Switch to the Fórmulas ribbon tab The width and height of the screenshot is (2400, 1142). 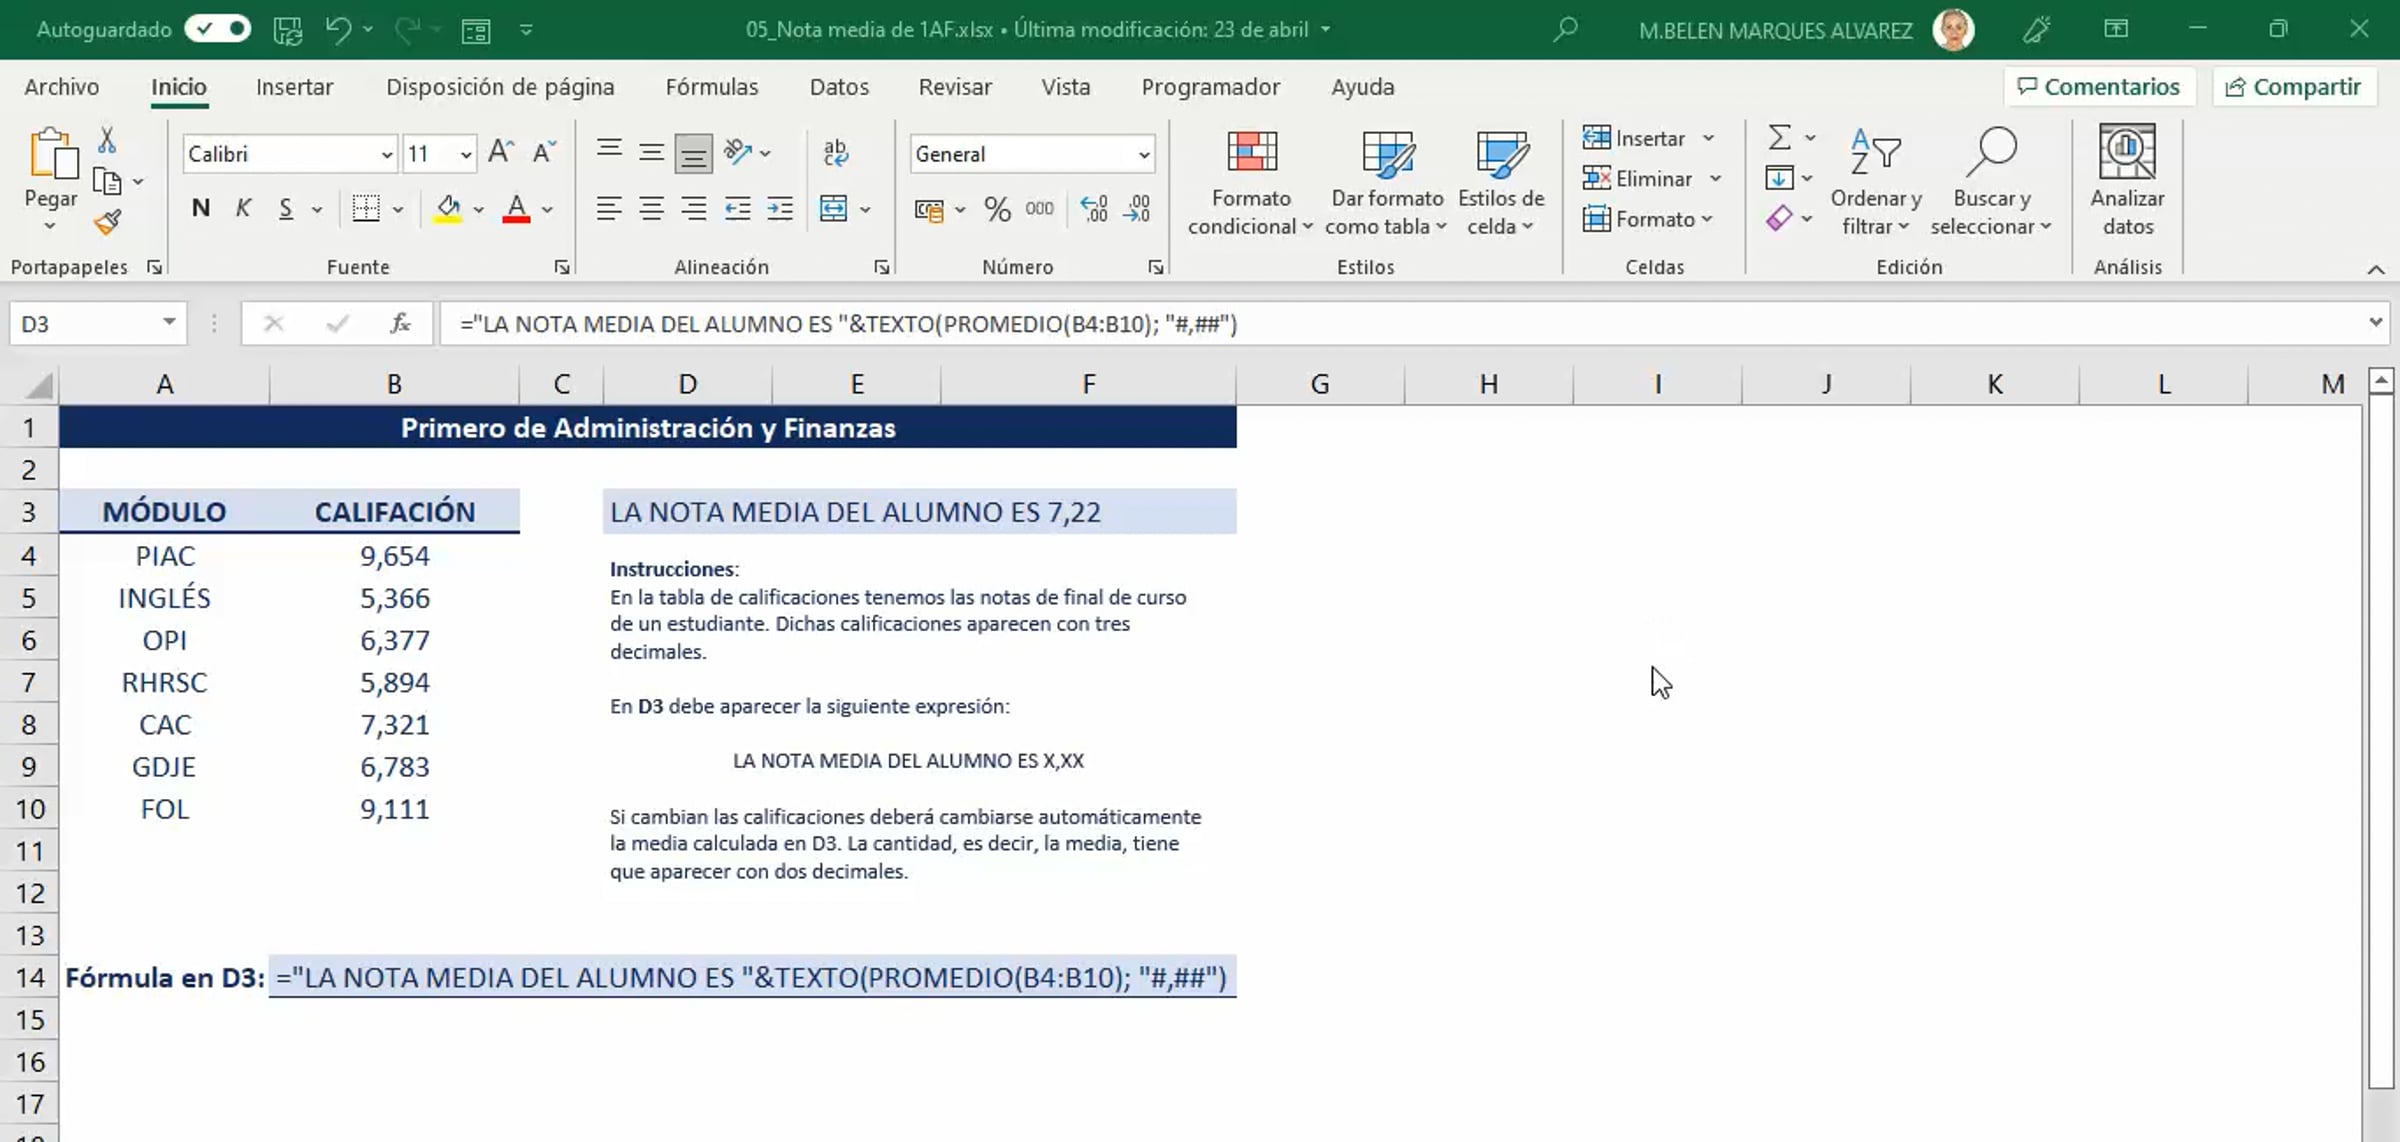click(711, 87)
